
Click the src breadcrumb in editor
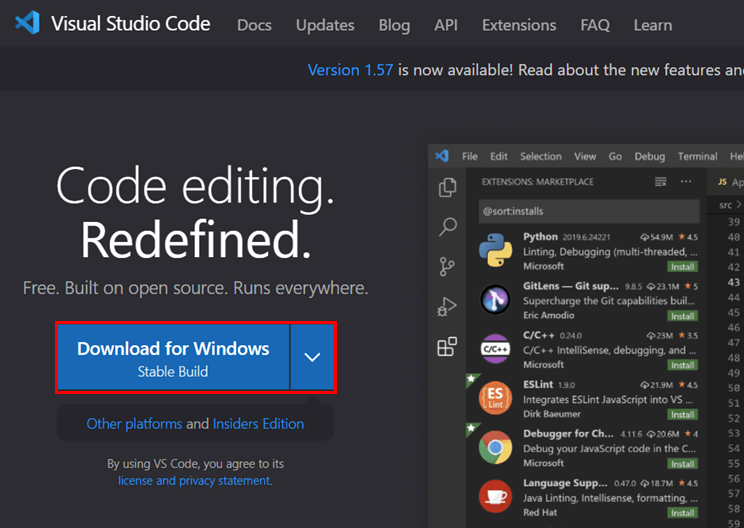coord(725,205)
